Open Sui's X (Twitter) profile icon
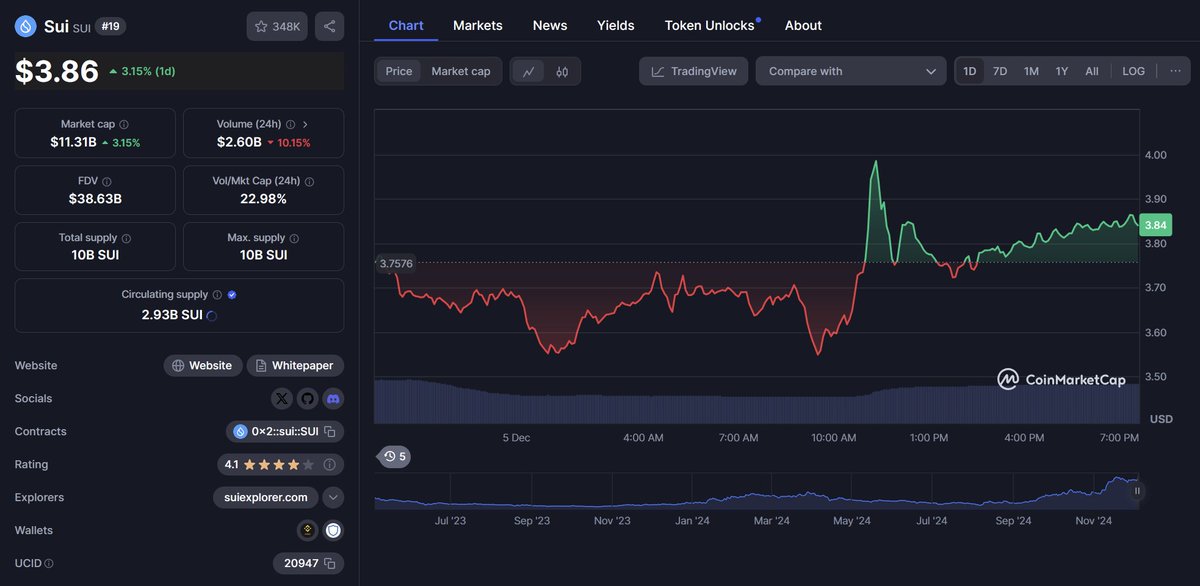Viewport: 1200px width, 586px height. point(281,398)
